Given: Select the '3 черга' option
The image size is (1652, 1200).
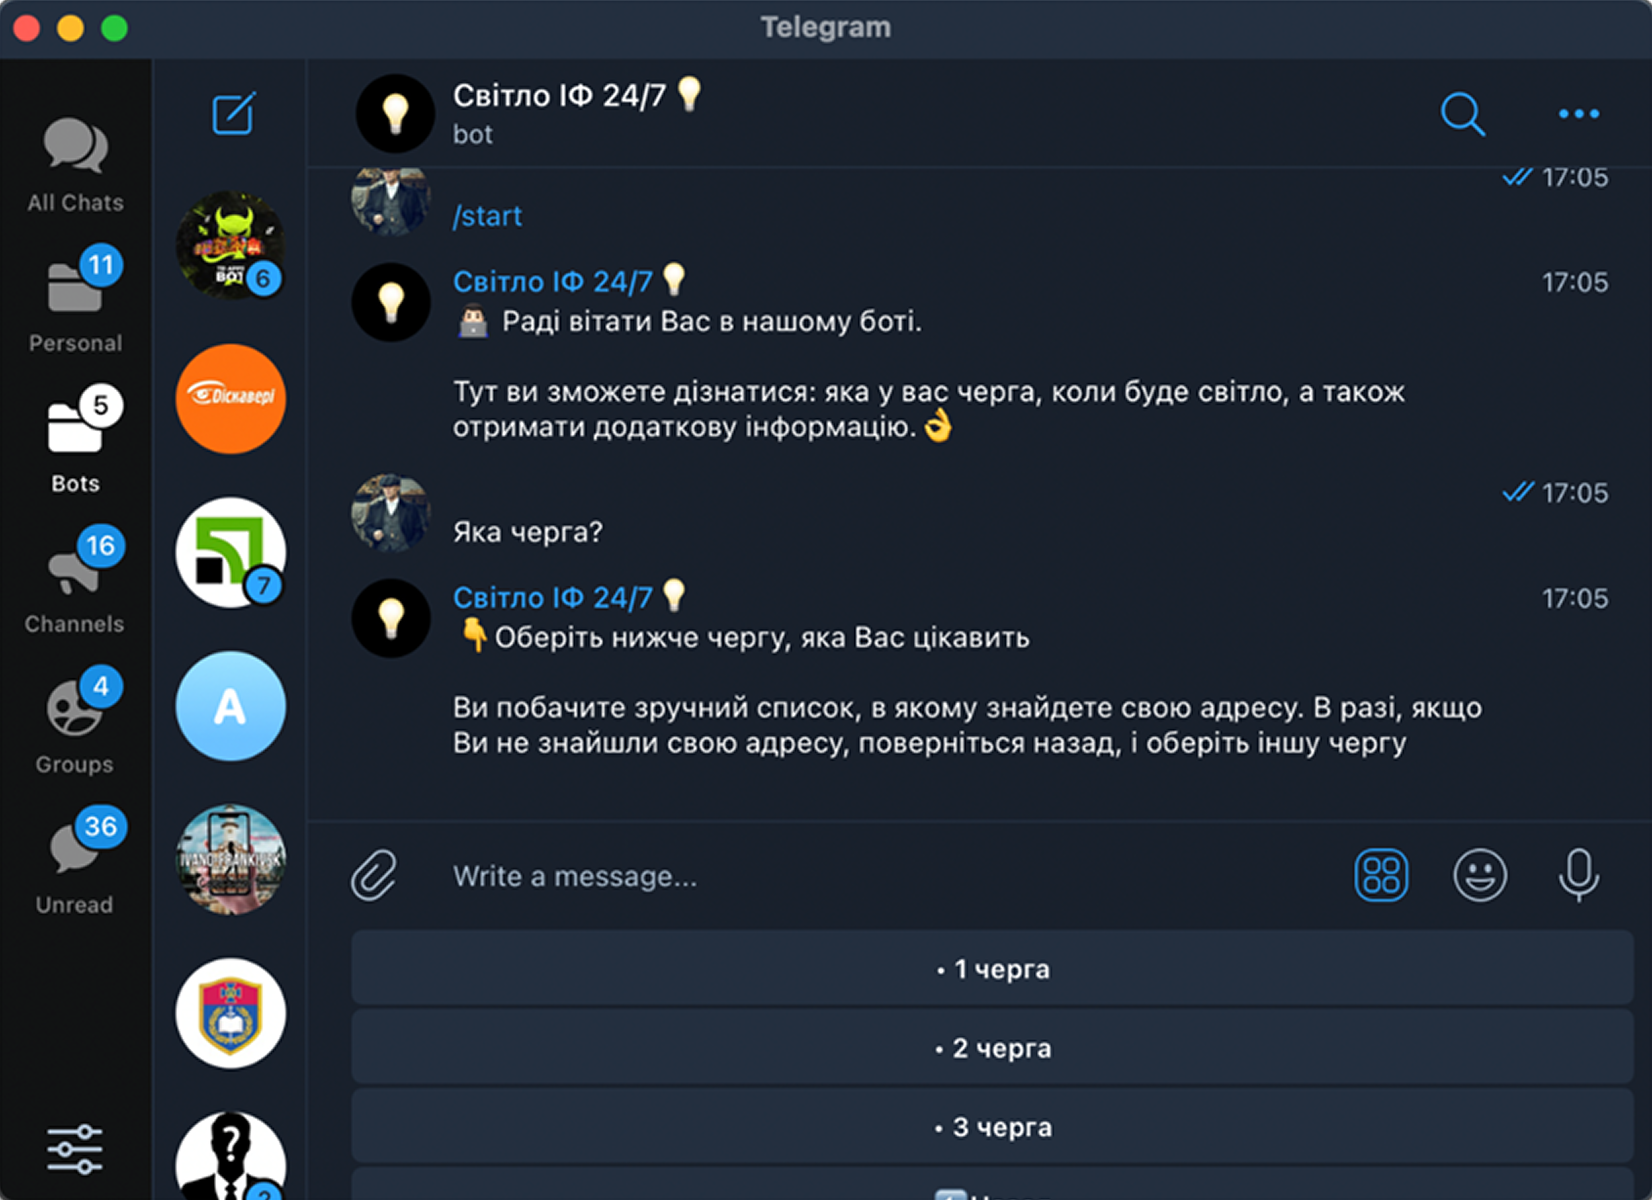Looking at the screenshot, I should click(x=992, y=1126).
